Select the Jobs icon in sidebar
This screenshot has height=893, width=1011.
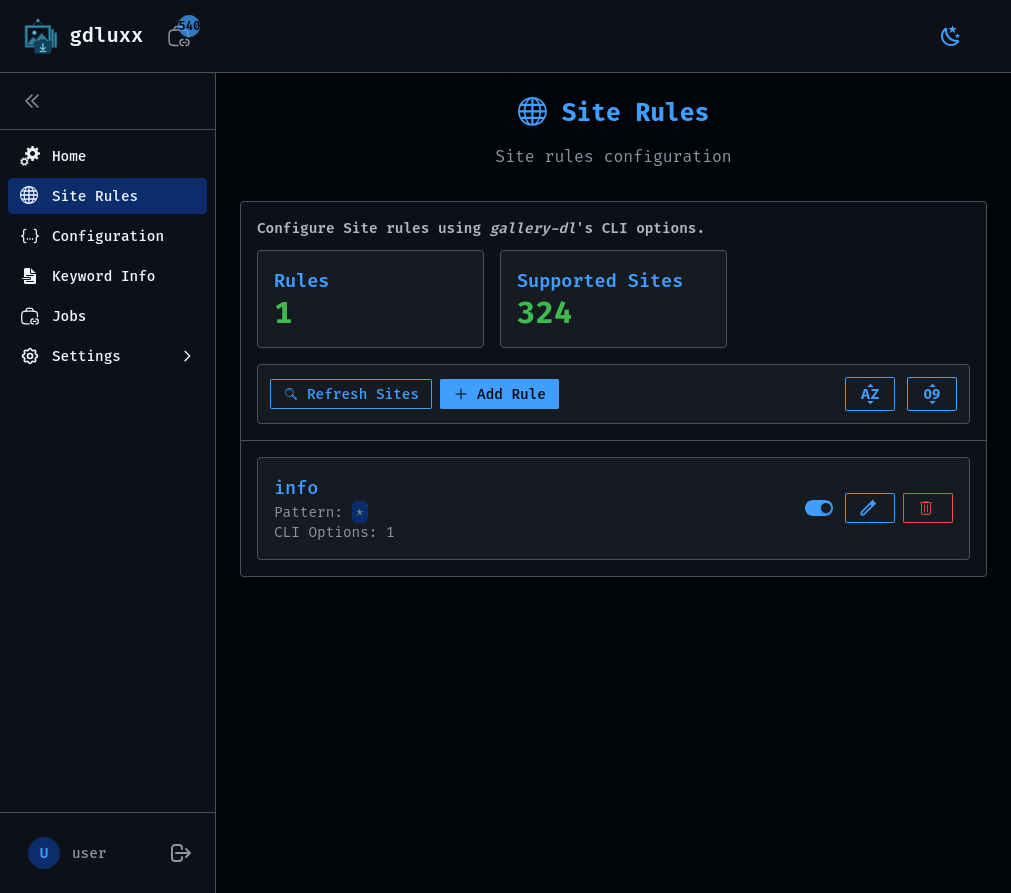click(x=30, y=315)
